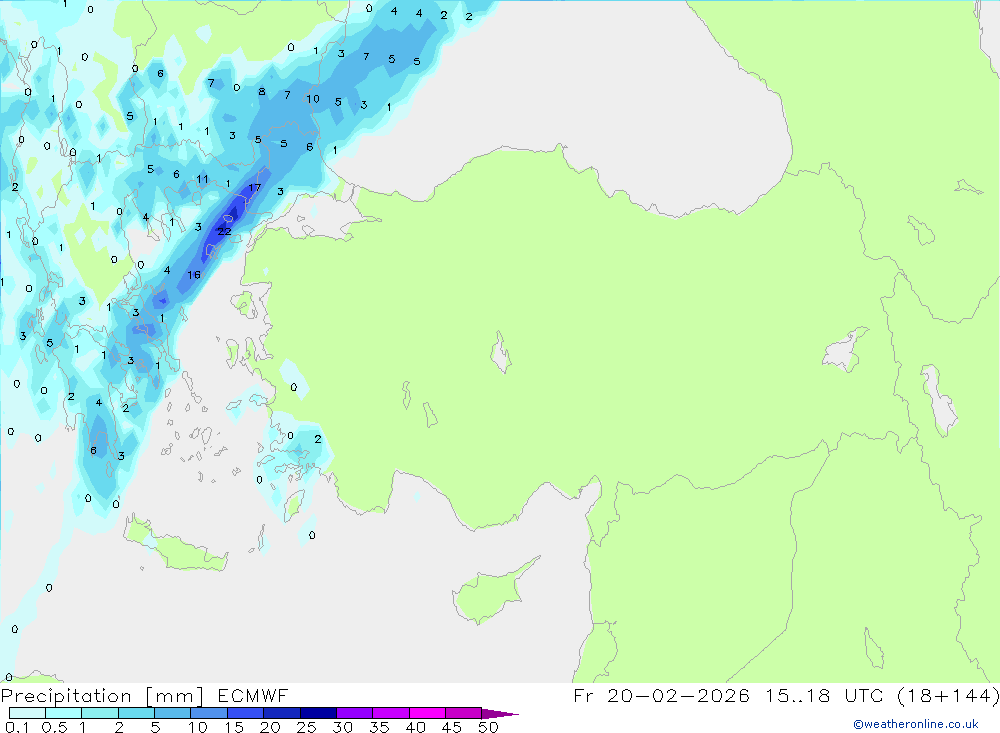Click the 45–50 mm dark magenta legend swatch
Image resolution: width=1000 pixels, height=733 pixels.
[x=464, y=713]
